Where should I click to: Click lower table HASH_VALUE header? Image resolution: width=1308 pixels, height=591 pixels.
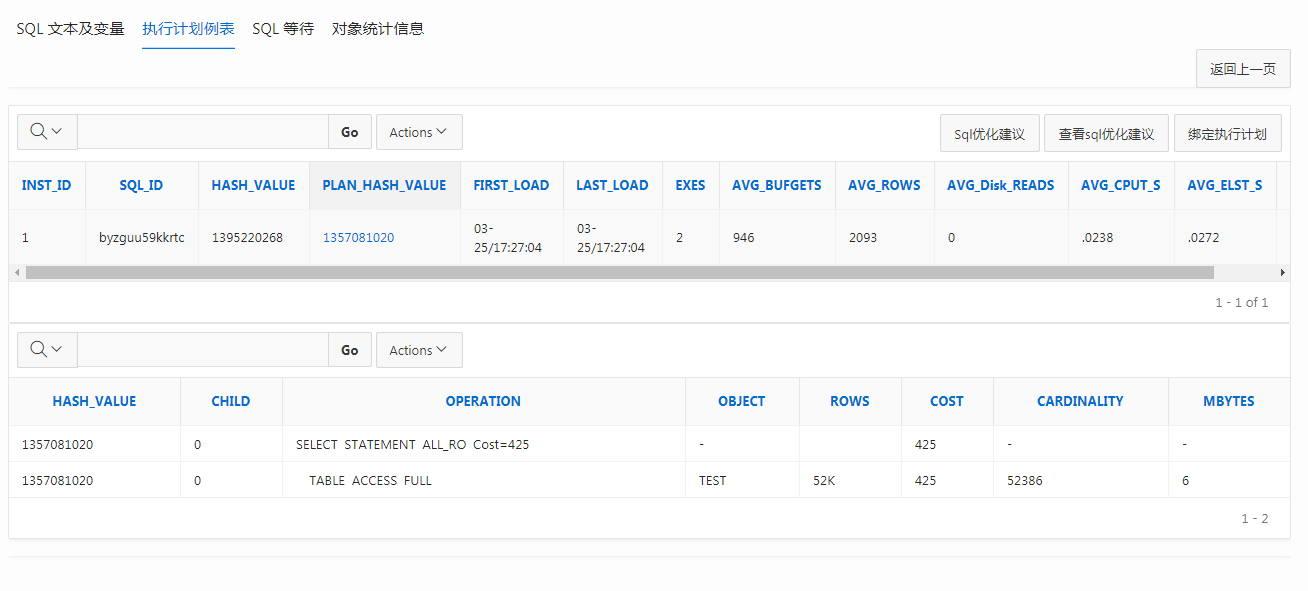tap(94, 401)
